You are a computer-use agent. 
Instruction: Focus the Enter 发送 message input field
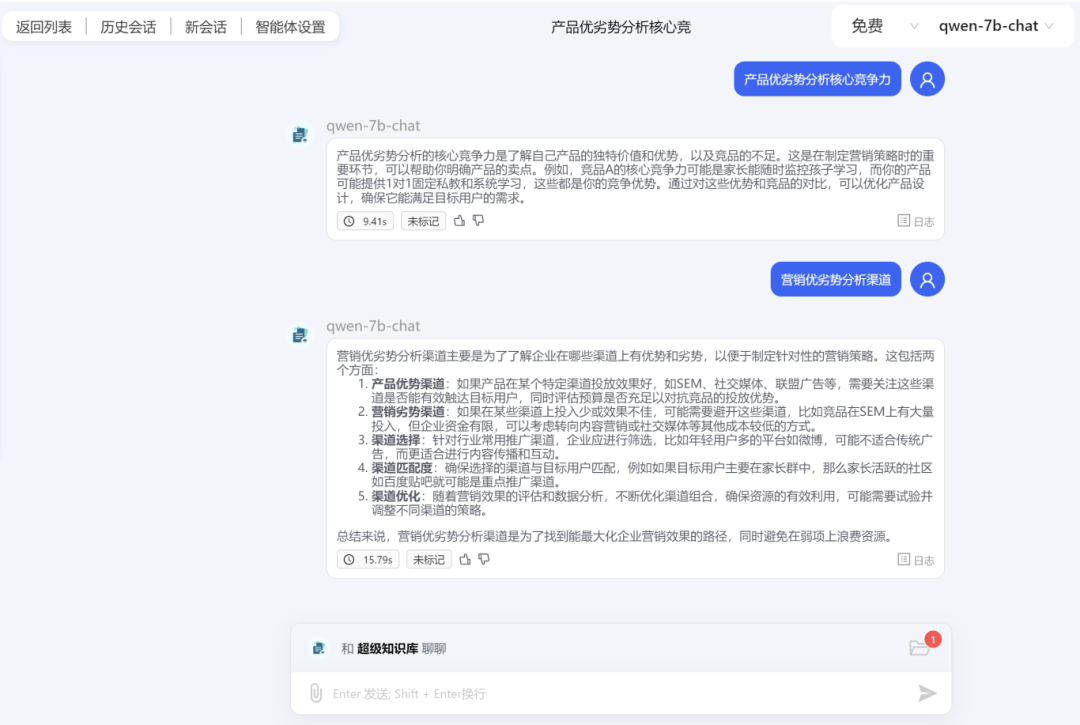620,693
